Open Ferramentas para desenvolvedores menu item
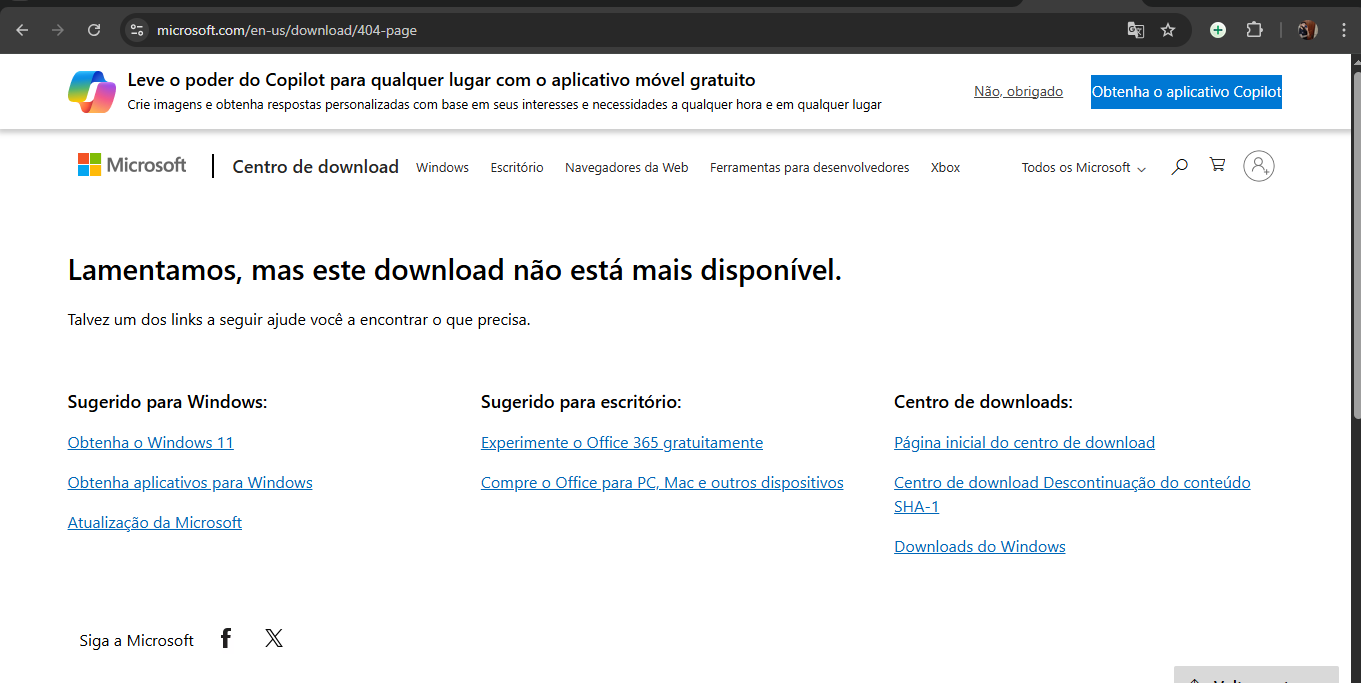The image size is (1361, 683). click(810, 168)
